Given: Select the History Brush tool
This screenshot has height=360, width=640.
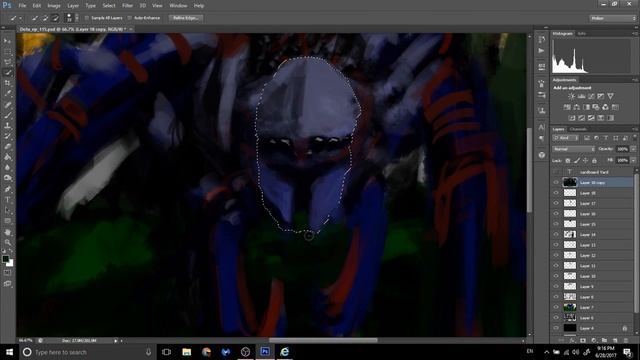Looking at the screenshot, I should pyautogui.click(x=7, y=136).
